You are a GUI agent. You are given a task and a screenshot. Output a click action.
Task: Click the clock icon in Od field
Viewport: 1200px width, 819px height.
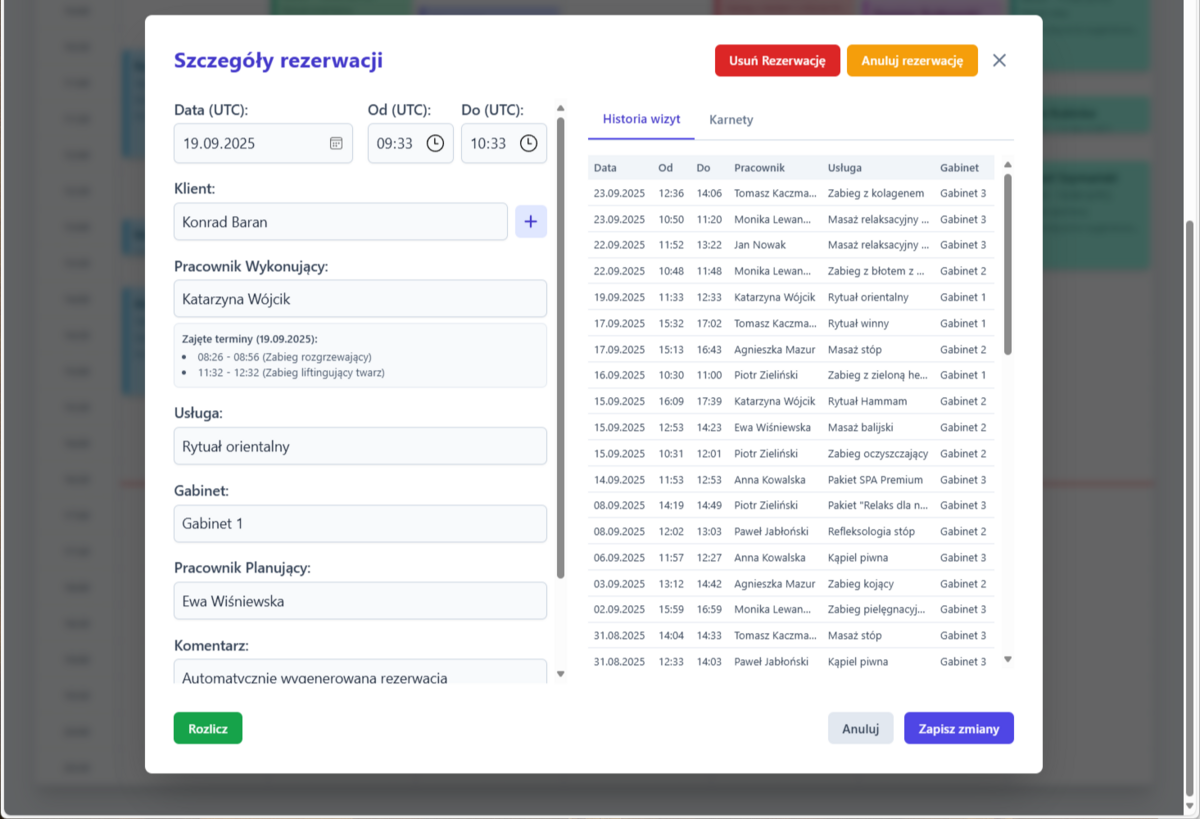[435, 143]
